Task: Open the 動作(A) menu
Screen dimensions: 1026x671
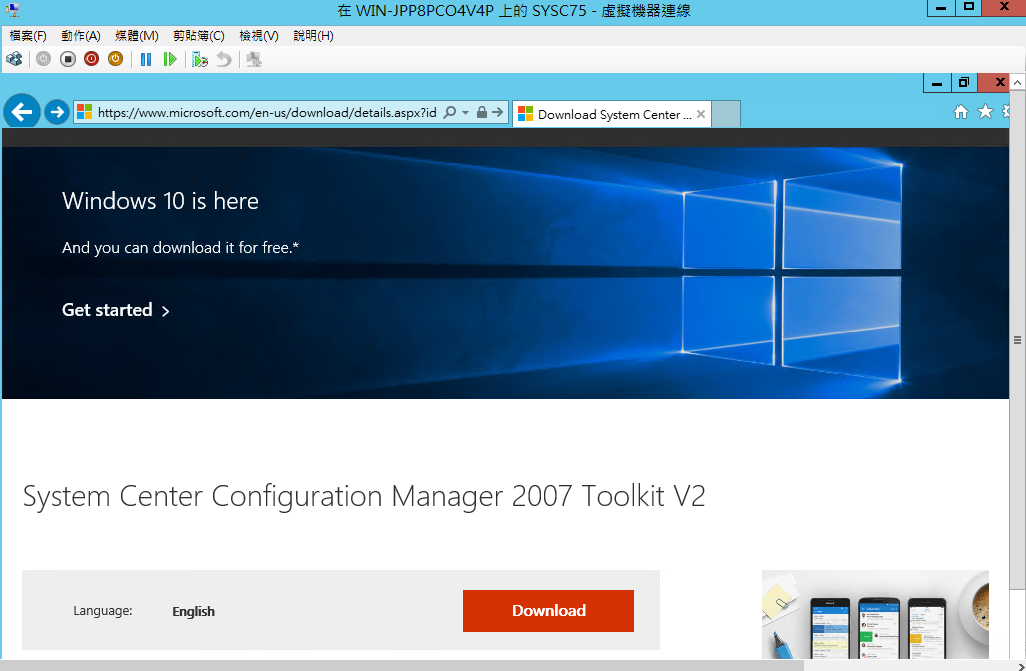Action: 80,35
